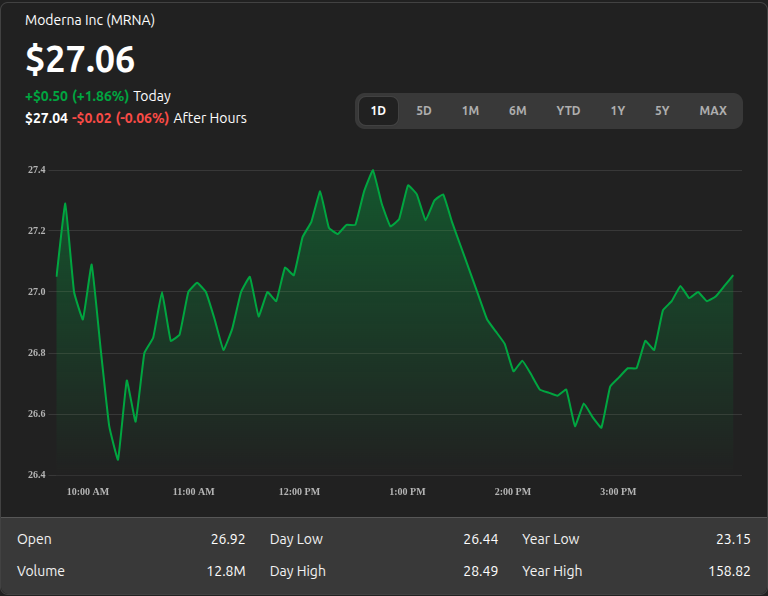Screen dimensions: 768x596
Task: Click the 27.0 y-axis label
Action: coord(36,292)
